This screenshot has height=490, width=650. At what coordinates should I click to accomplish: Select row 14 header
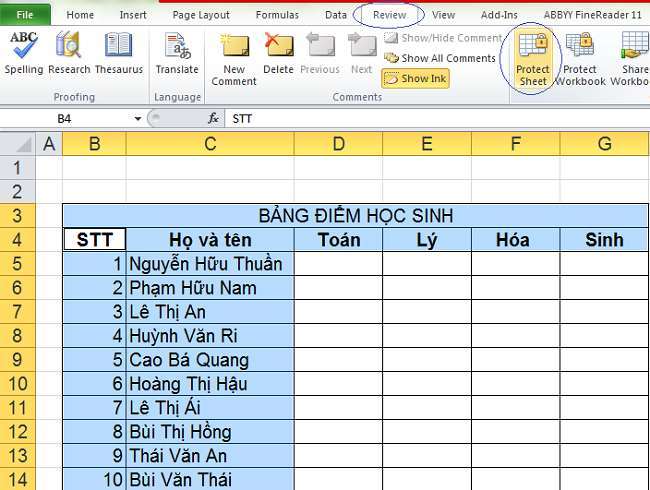click(17, 480)
